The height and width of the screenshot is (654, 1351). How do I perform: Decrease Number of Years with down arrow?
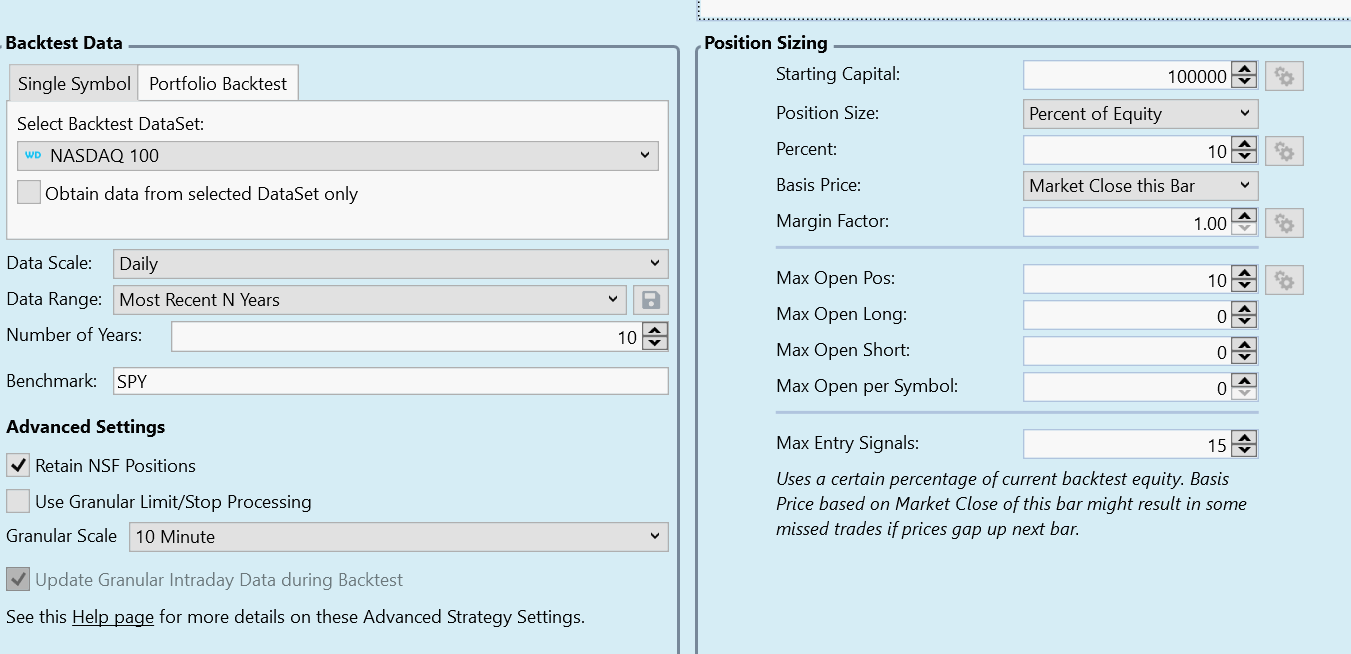pos(655,343)
